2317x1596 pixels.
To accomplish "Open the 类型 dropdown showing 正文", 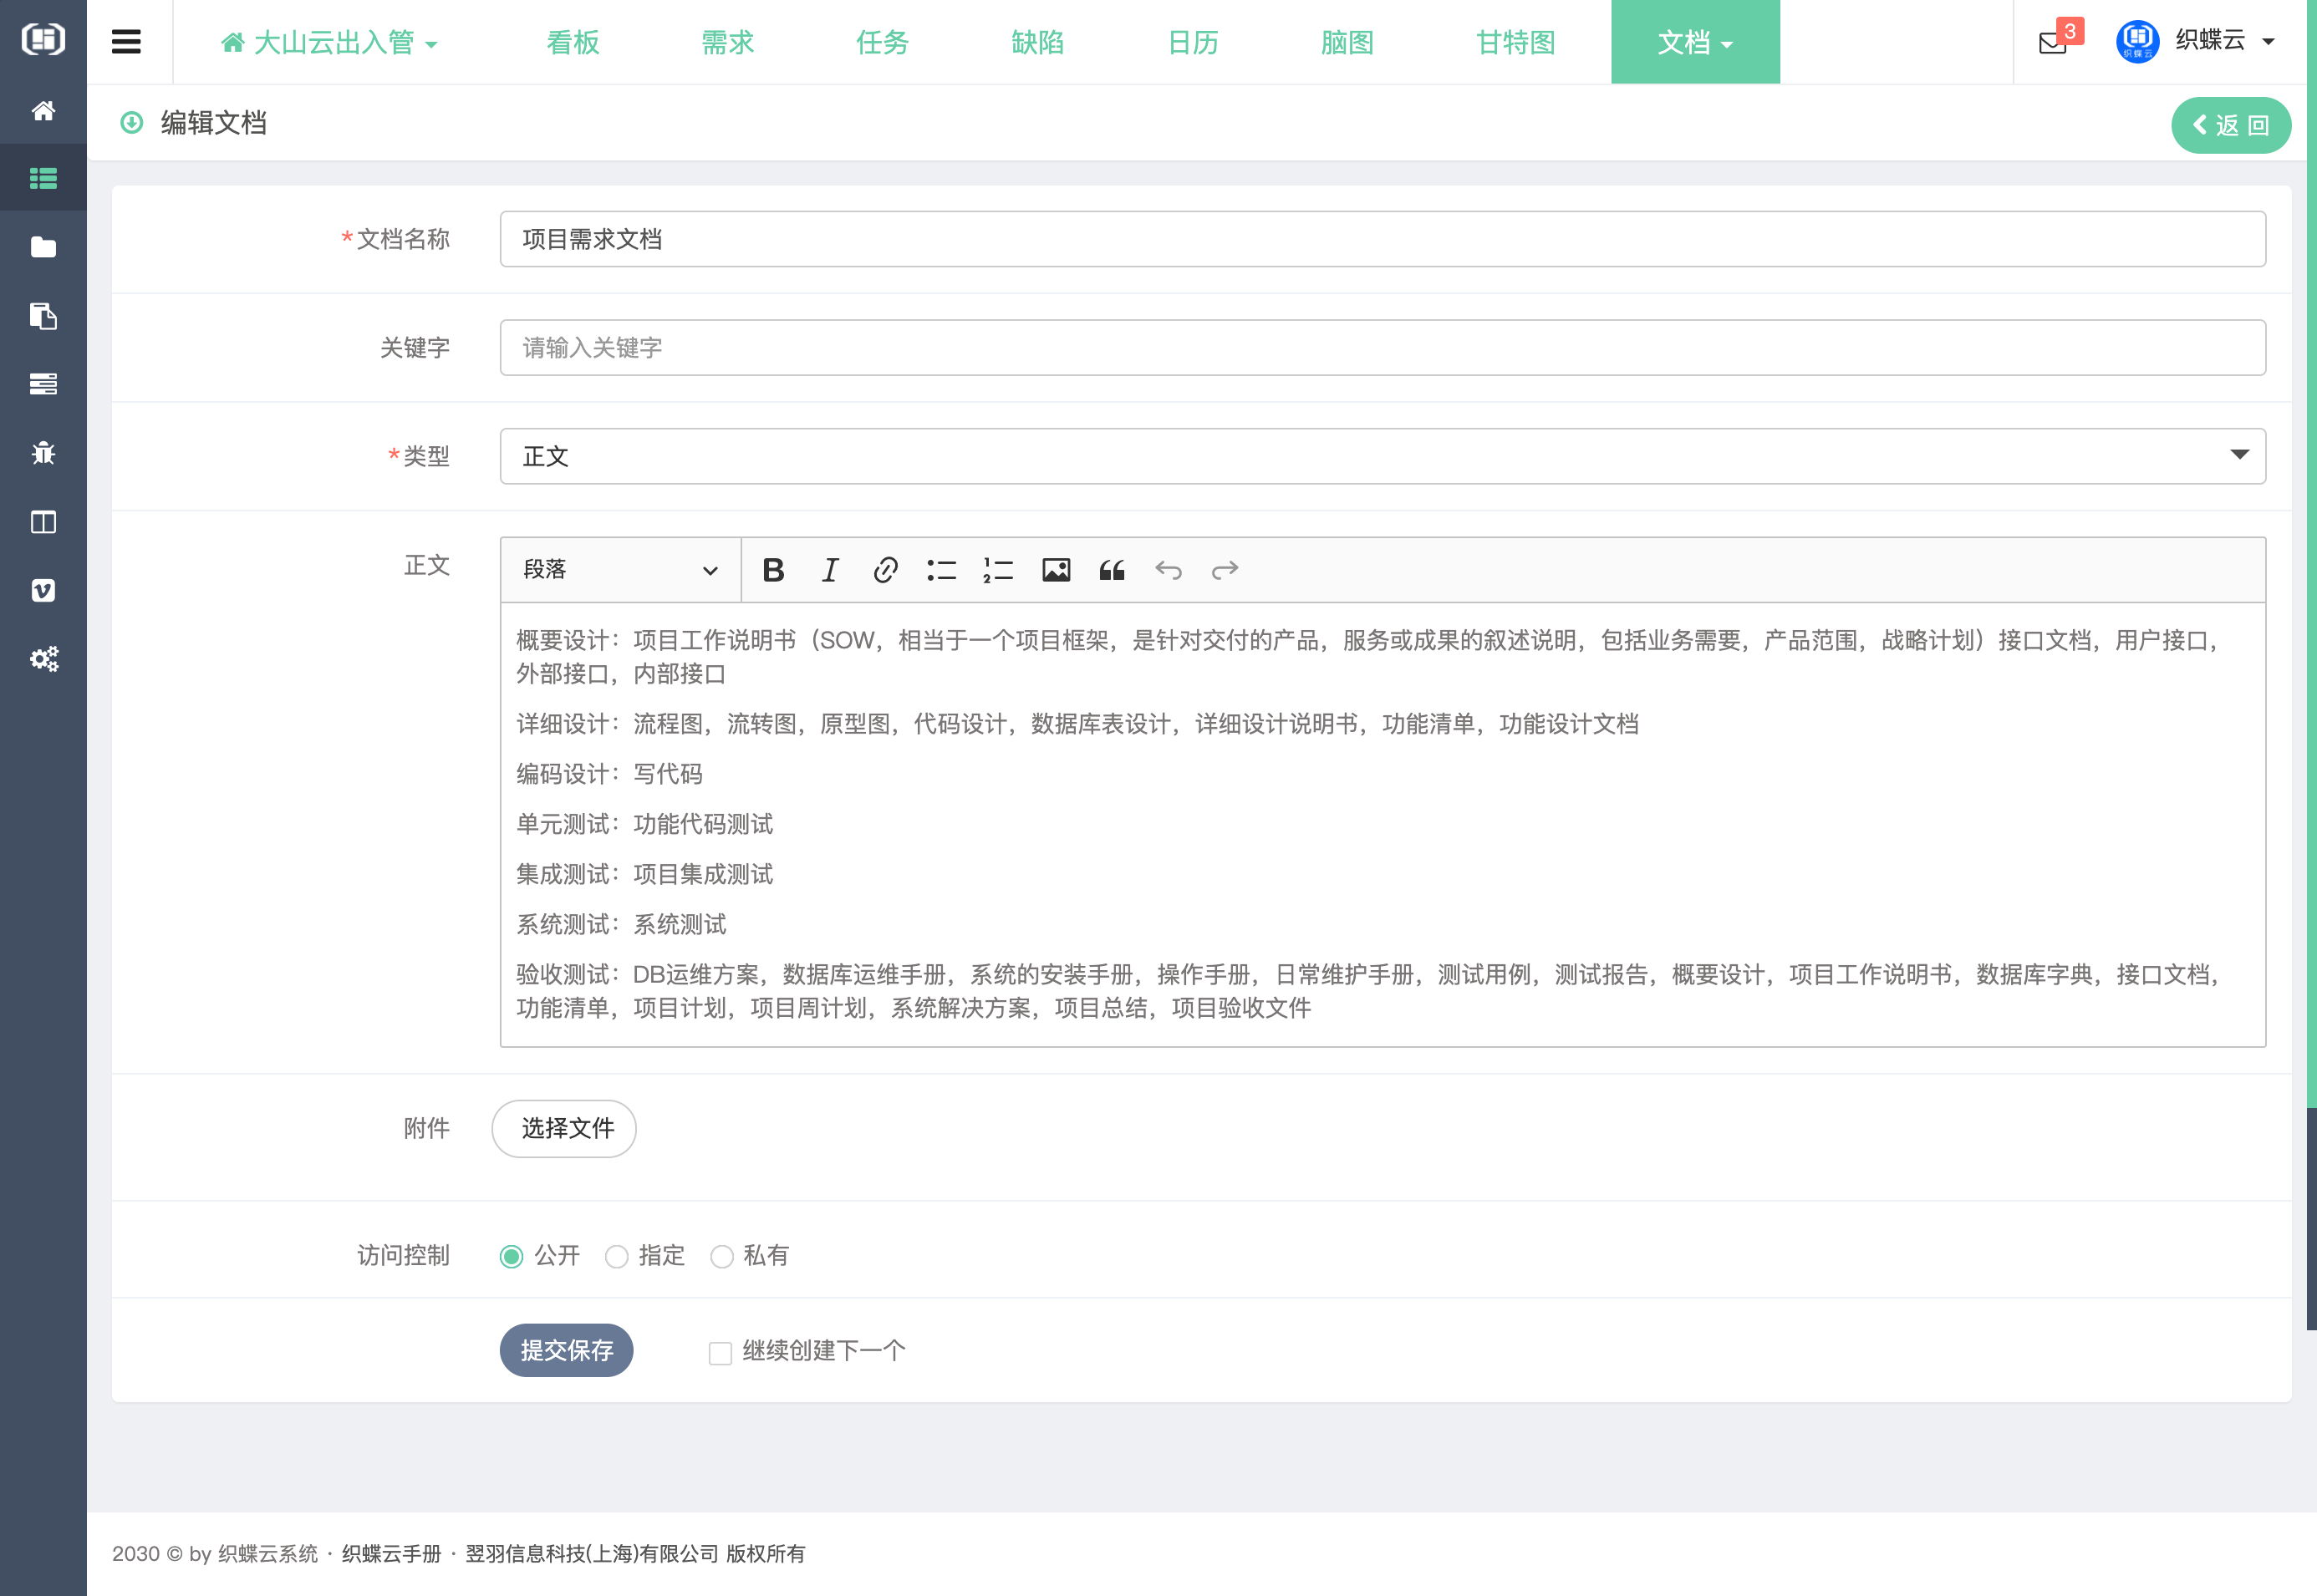I will pos(1382,456).
